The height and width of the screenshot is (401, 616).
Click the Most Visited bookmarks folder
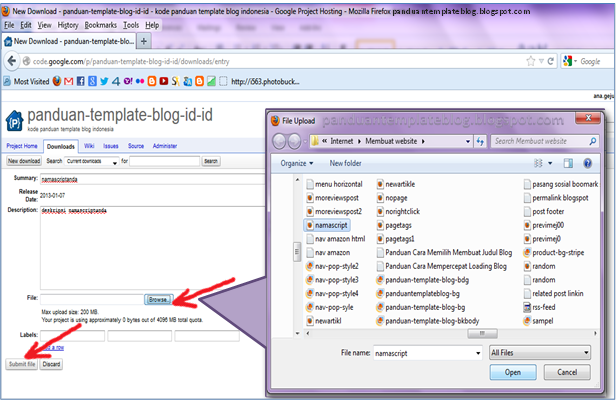(27, 81)
